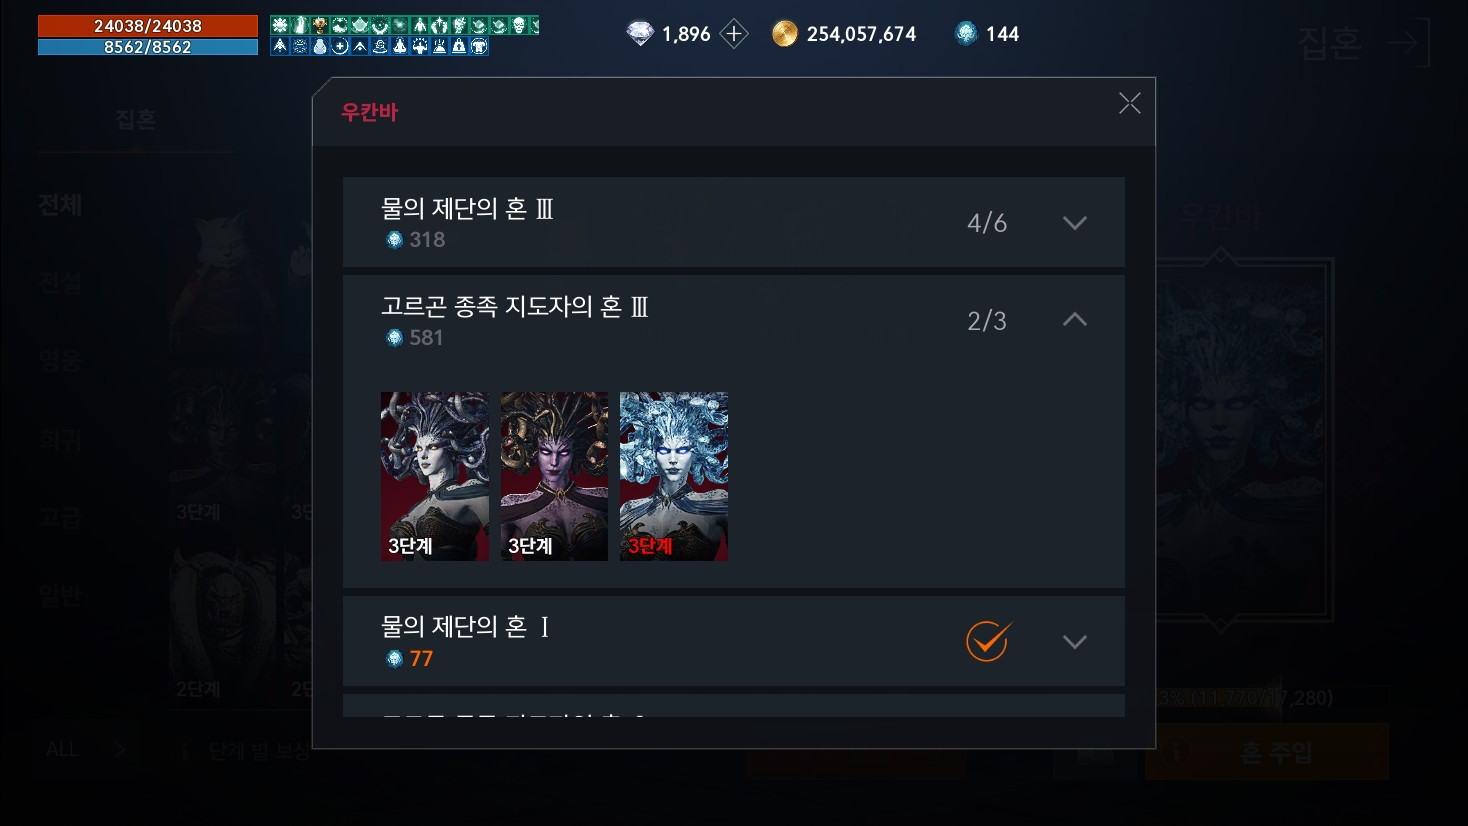The width and height of the screenshot is (1468, 826).
Task: Select the dark-haired gorgon portrait thumbnail
Action: [x=435, y=476]
